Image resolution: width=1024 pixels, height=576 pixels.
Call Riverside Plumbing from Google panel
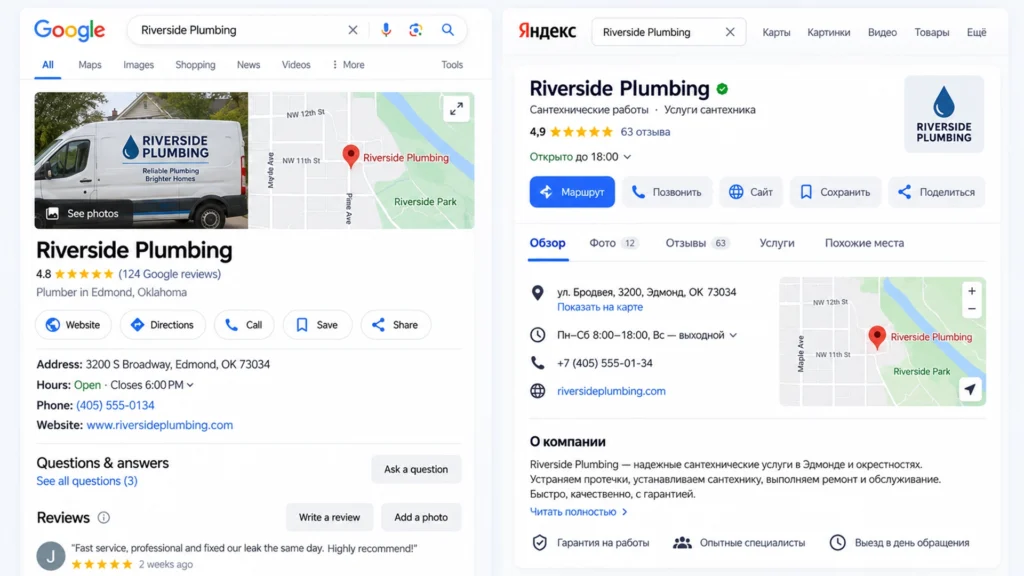244,325
